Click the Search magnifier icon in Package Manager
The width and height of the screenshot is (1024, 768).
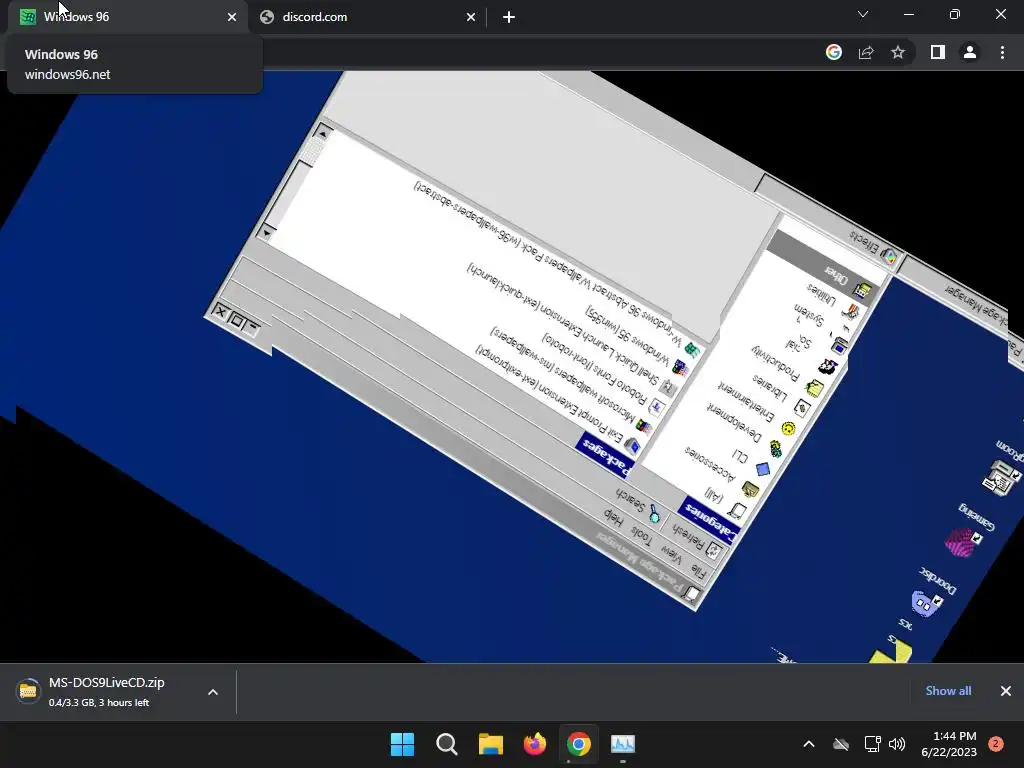pyautogui.click(x=654, y=515)
